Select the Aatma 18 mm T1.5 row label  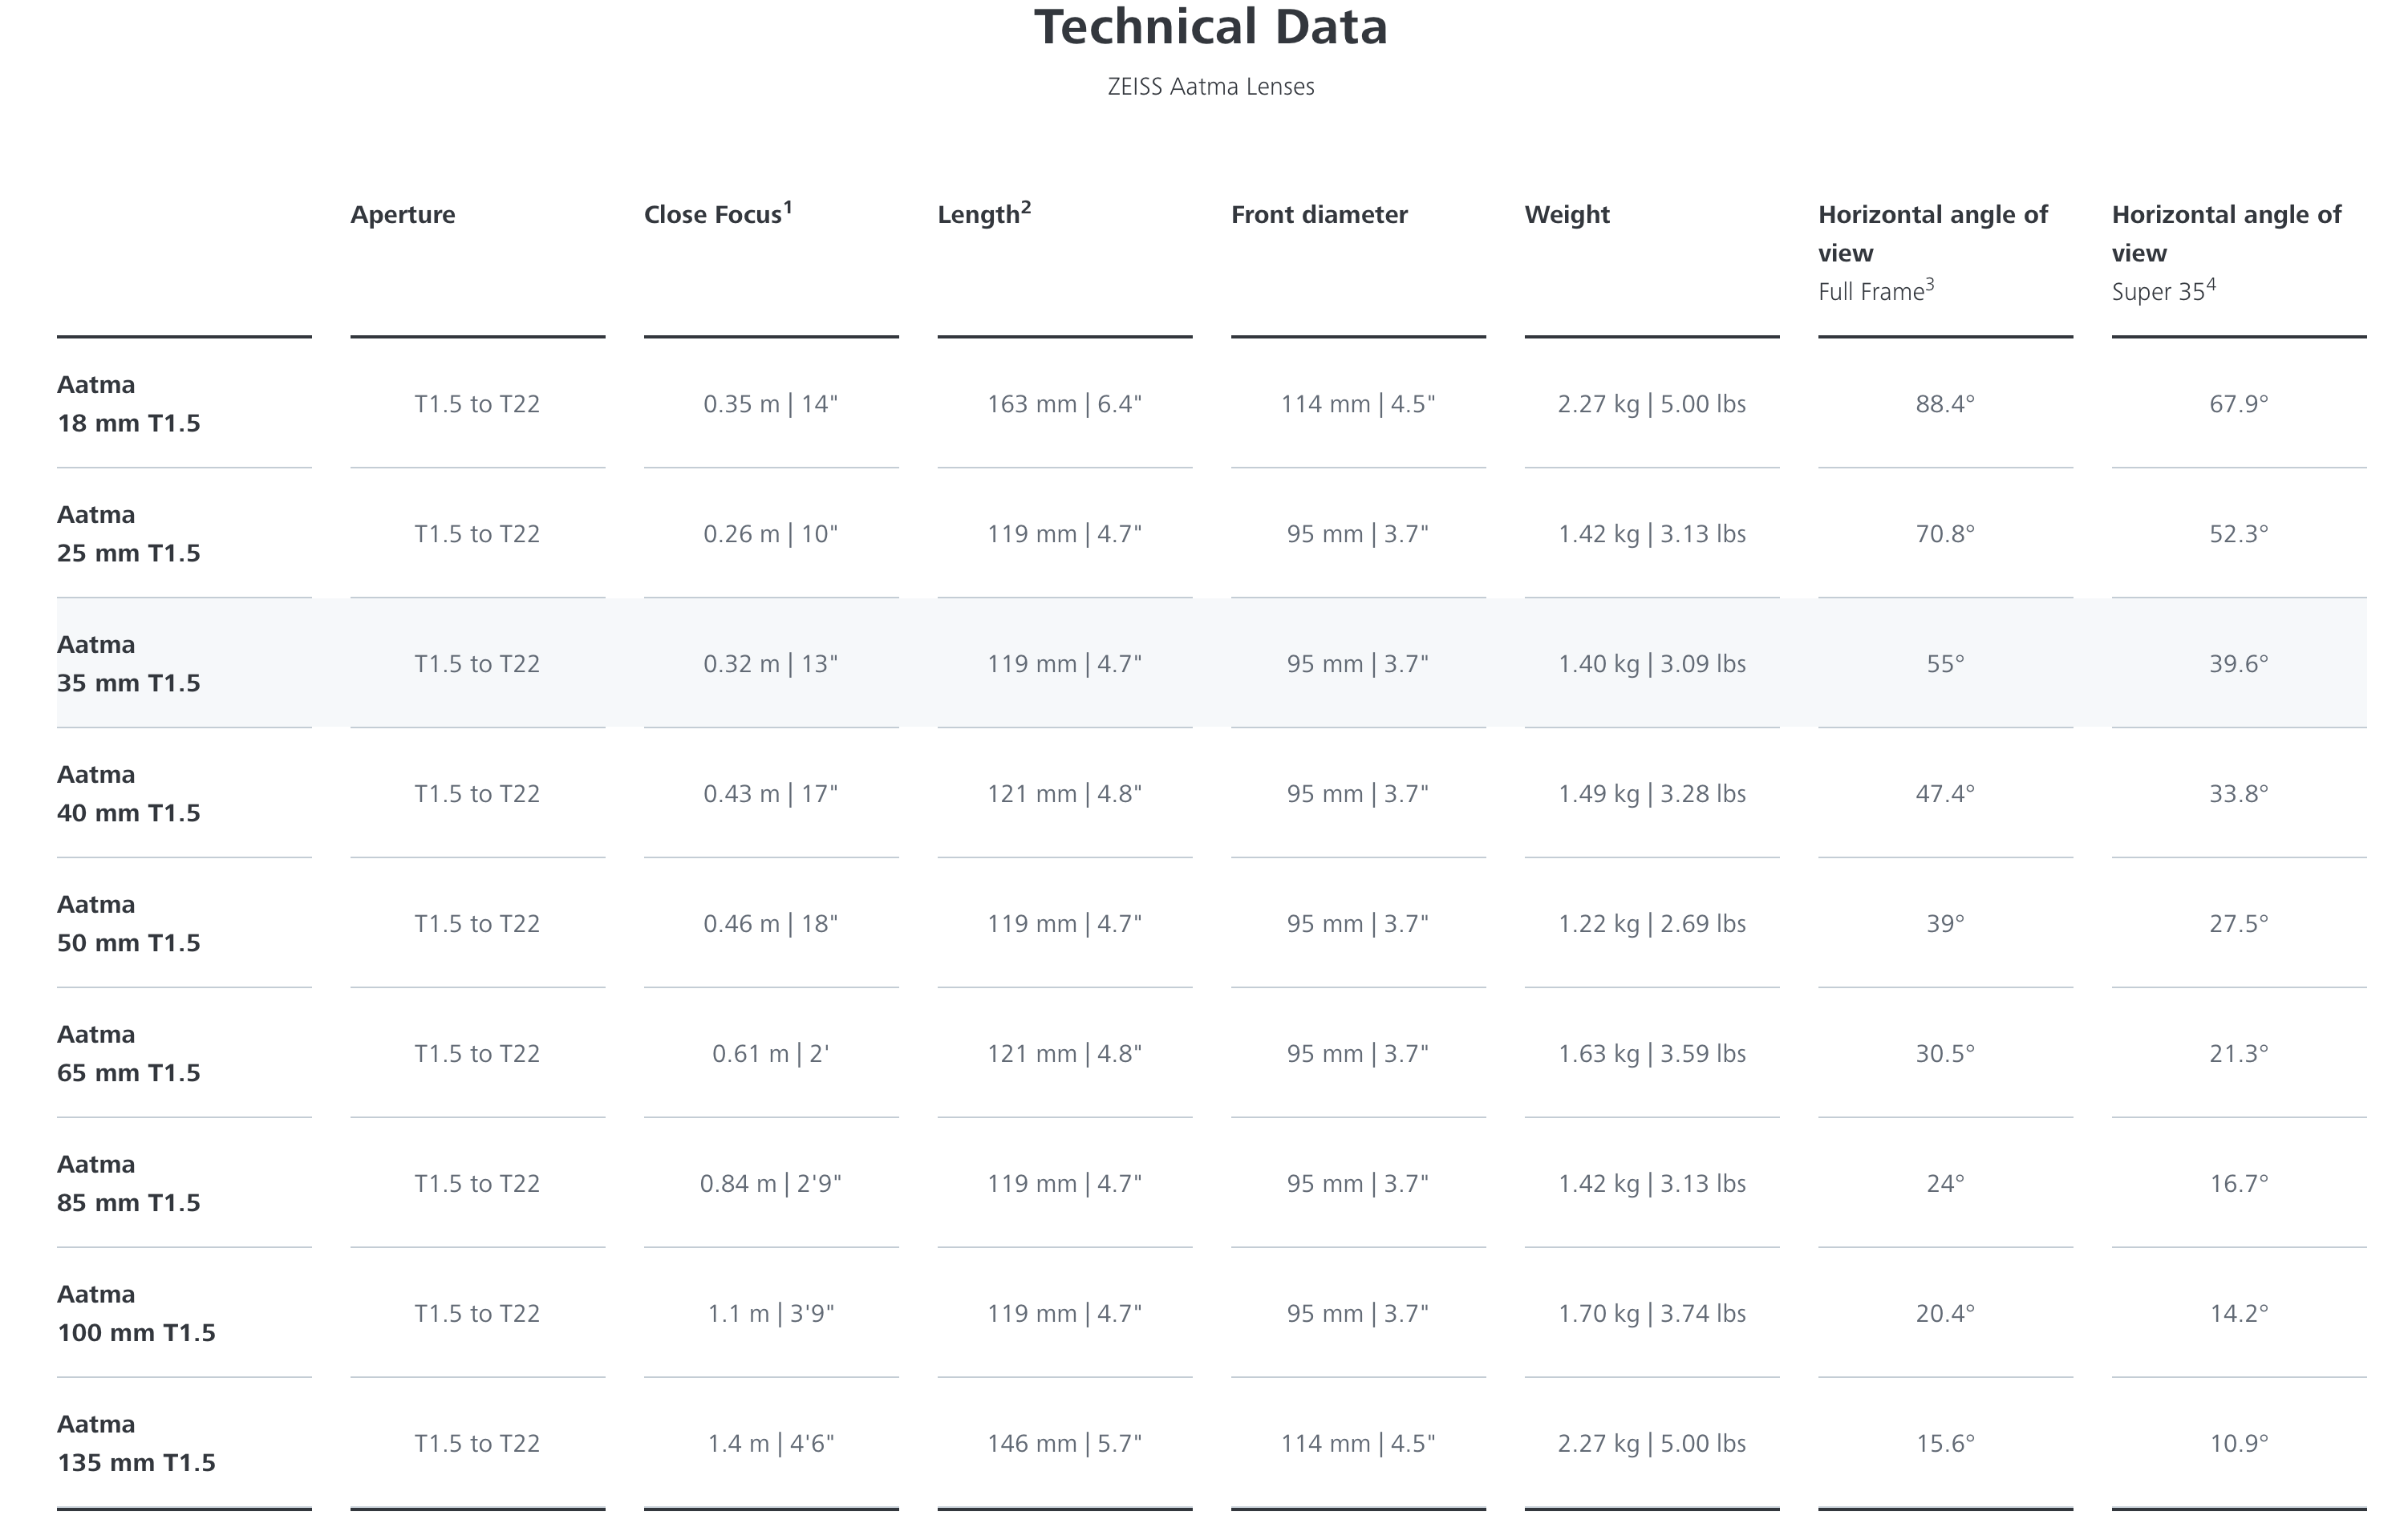coord(129,404)
